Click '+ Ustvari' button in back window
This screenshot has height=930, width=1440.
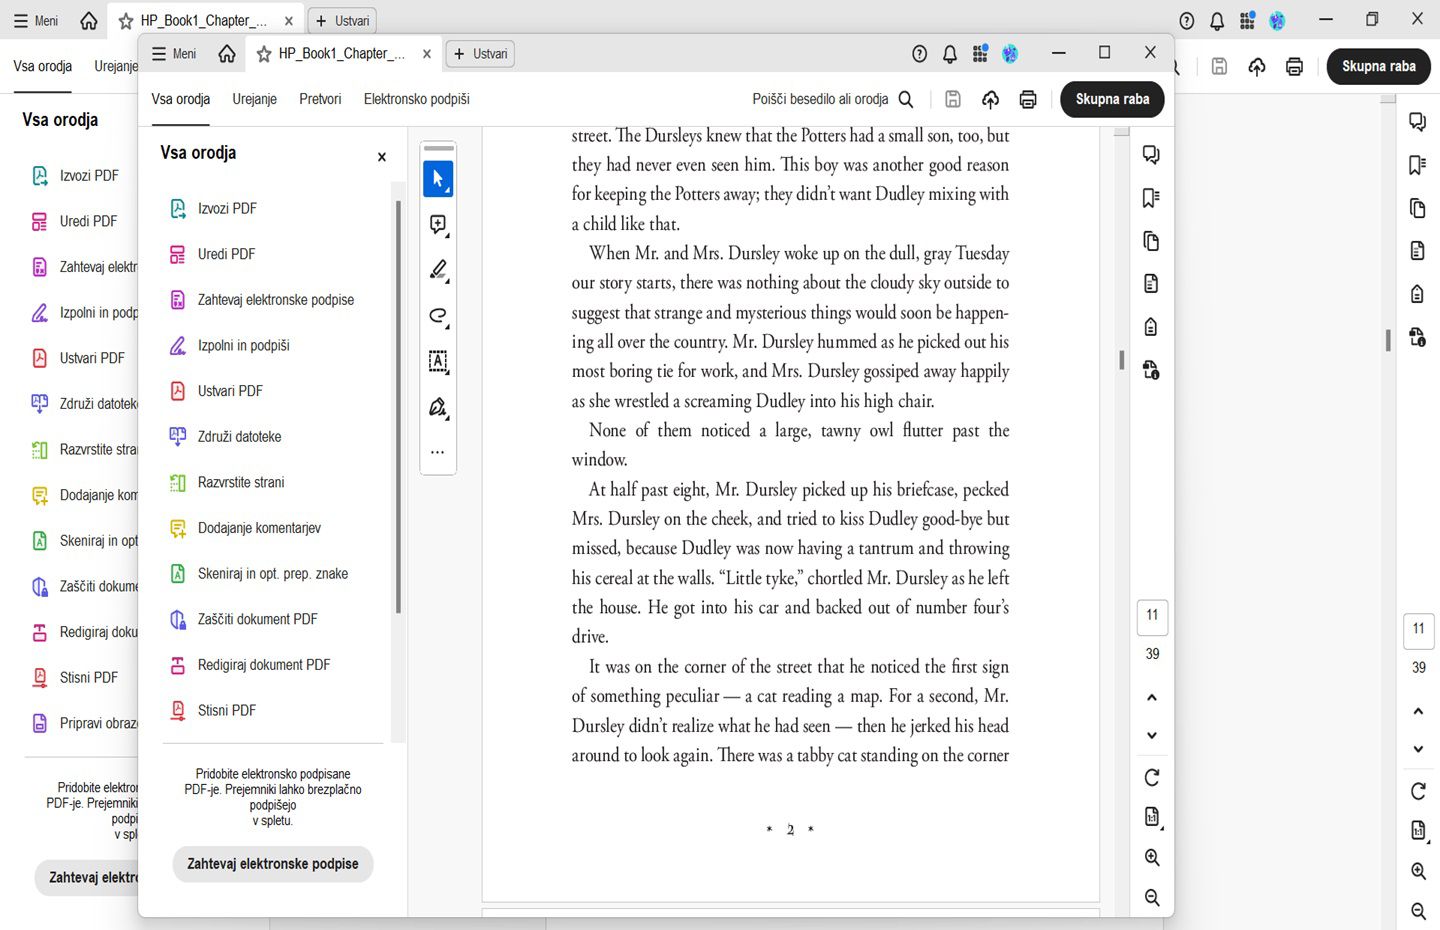point(343,21)
